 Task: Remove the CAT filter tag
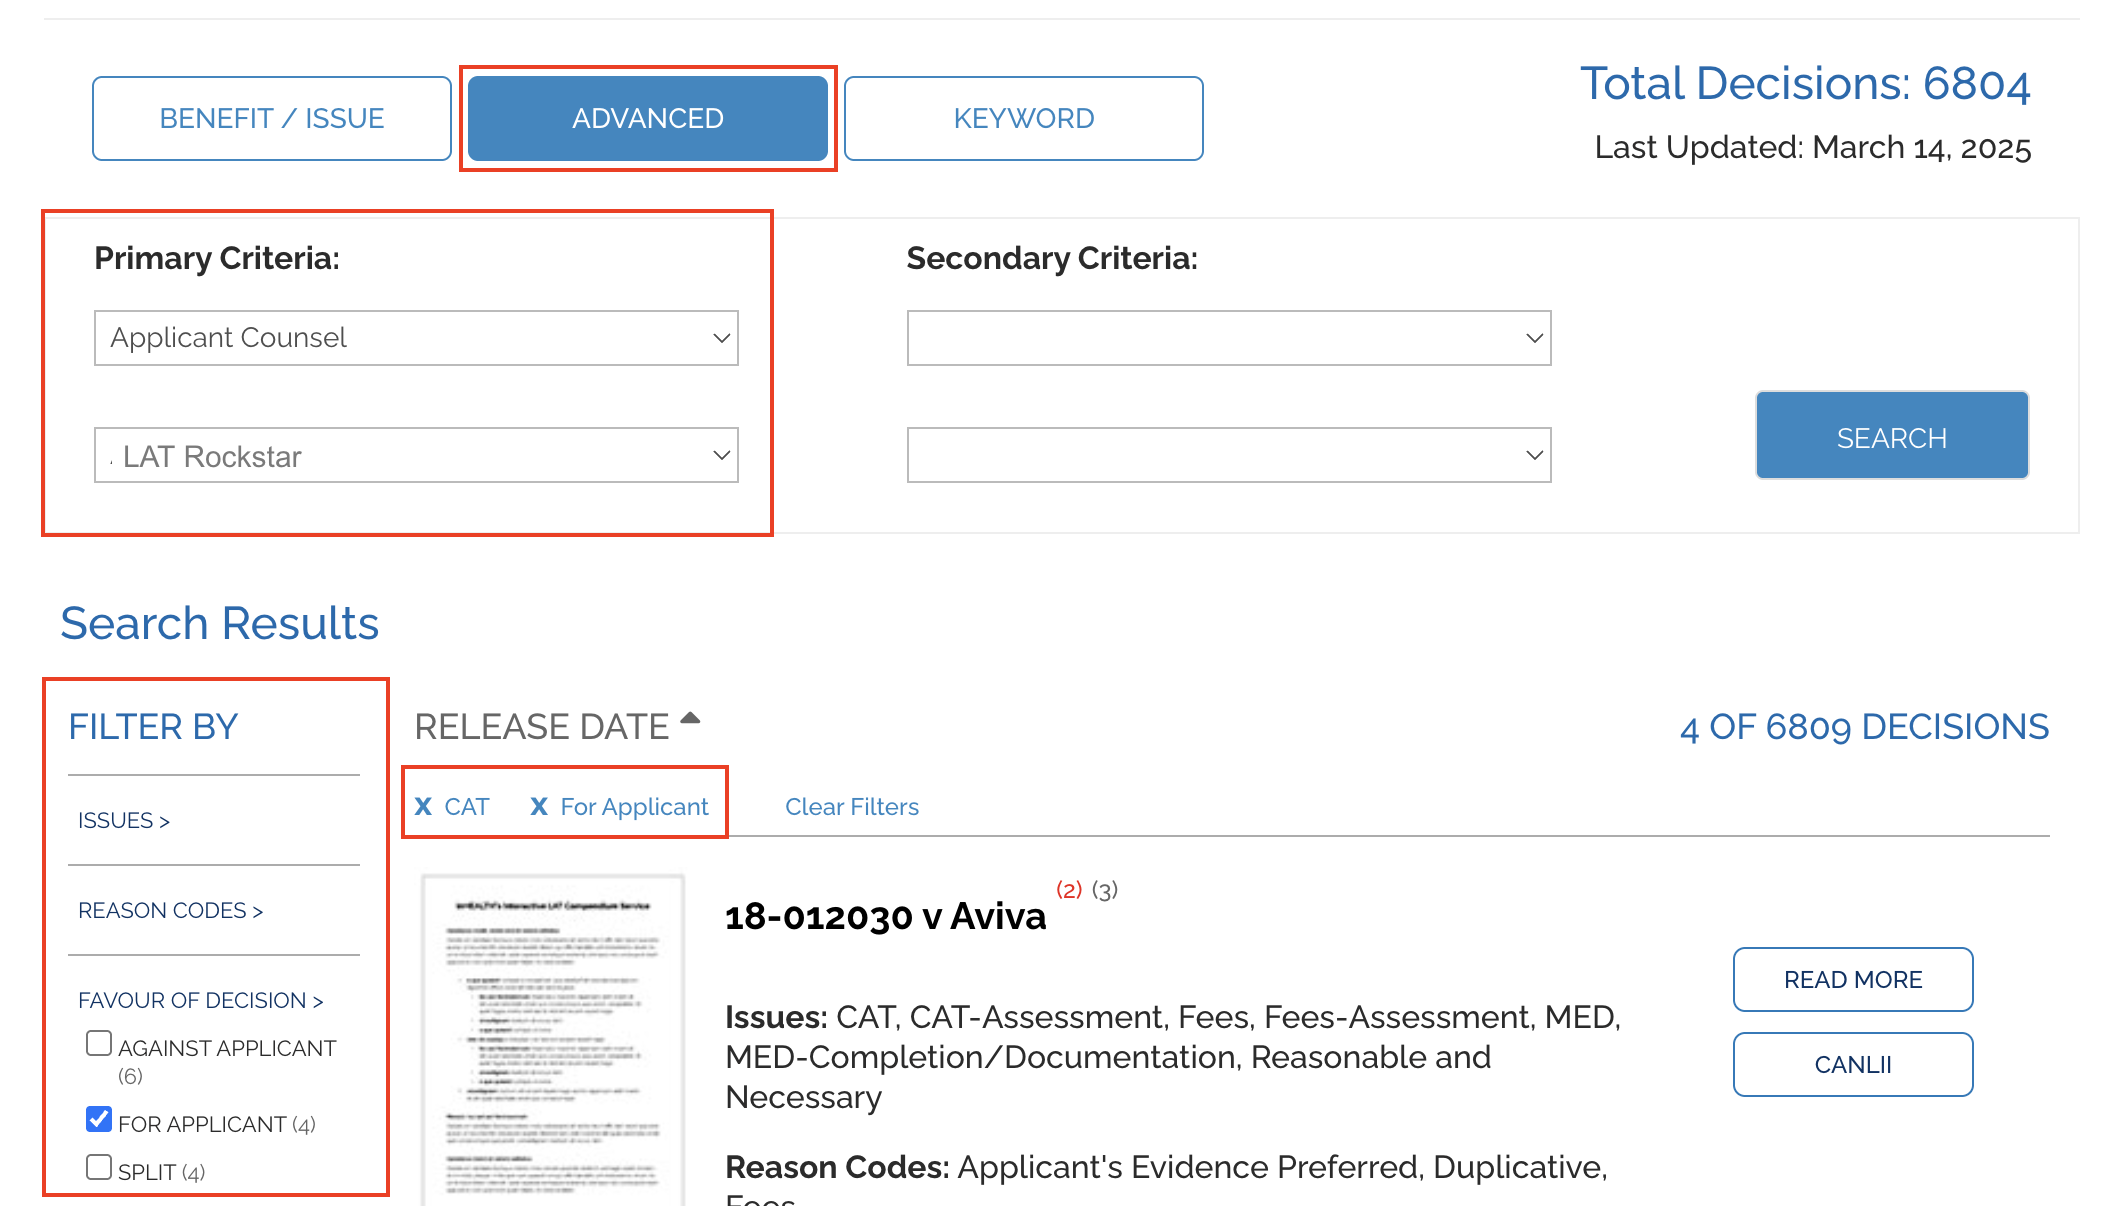(423, 806)
